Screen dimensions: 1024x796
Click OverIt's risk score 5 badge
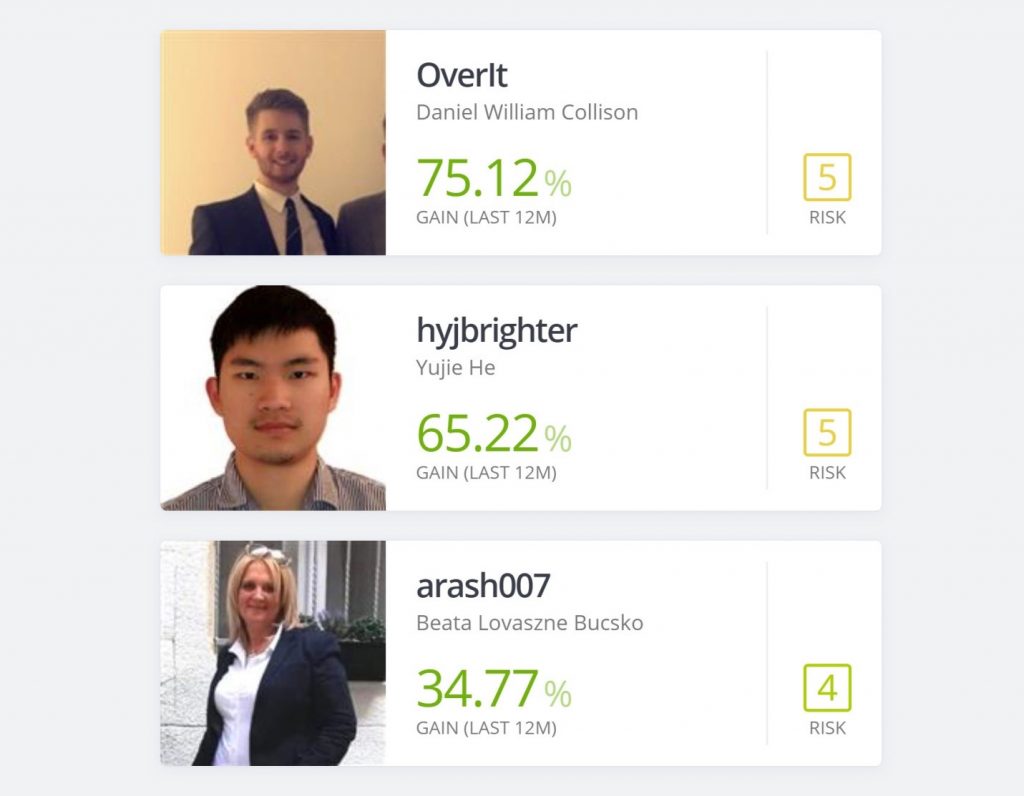[827, 177]
